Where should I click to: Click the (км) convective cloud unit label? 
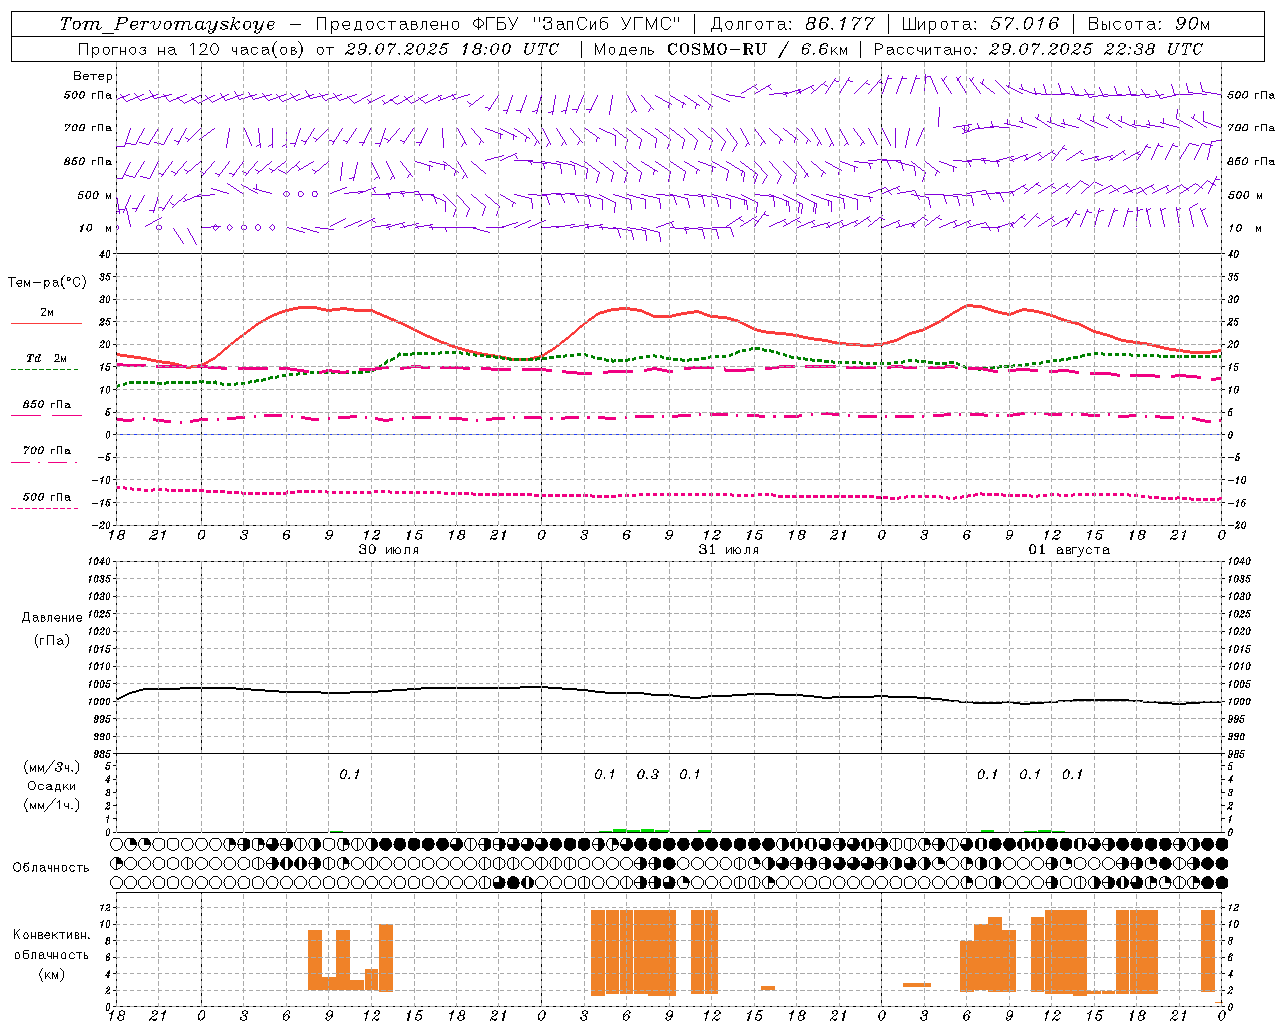[x=52, y=974]
